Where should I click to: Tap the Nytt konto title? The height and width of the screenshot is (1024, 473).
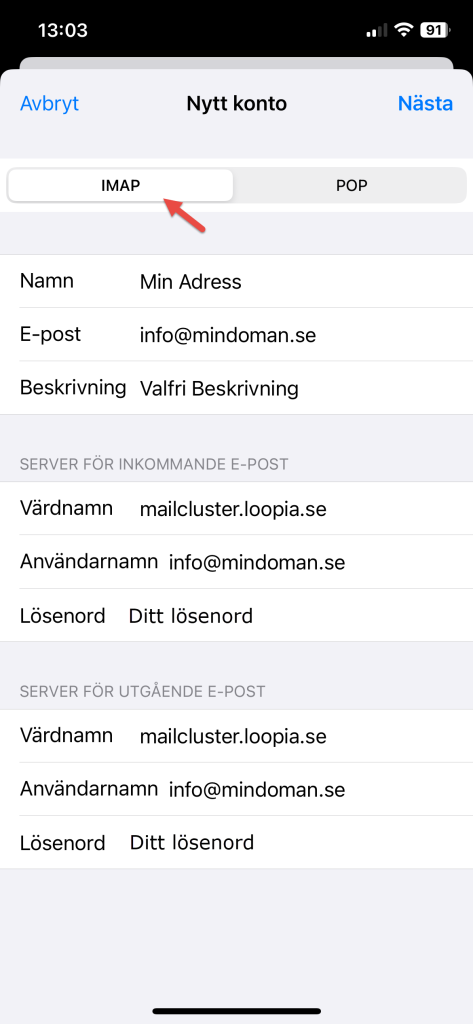[236, 103]
